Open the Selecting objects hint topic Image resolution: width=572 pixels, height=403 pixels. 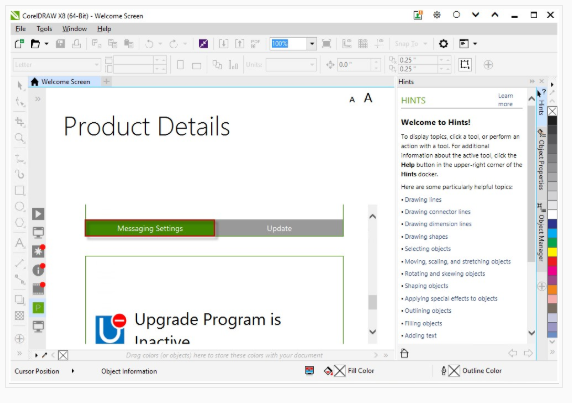click(x=428, y=249)
